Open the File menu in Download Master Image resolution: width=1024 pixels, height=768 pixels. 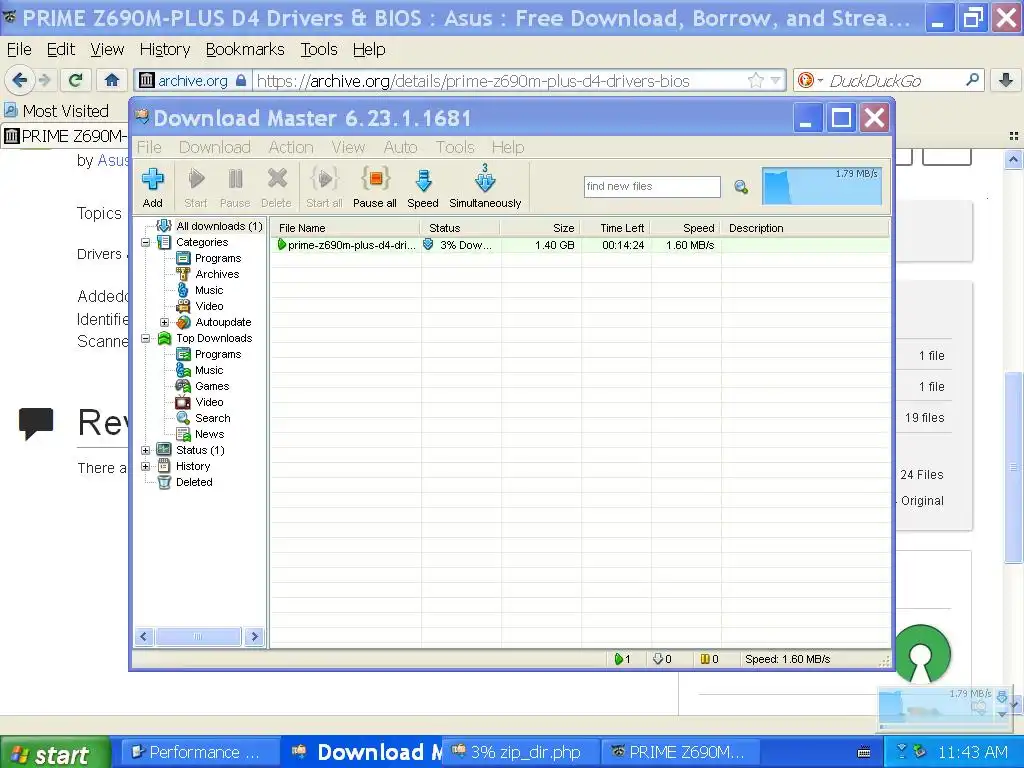coord(149,148)
